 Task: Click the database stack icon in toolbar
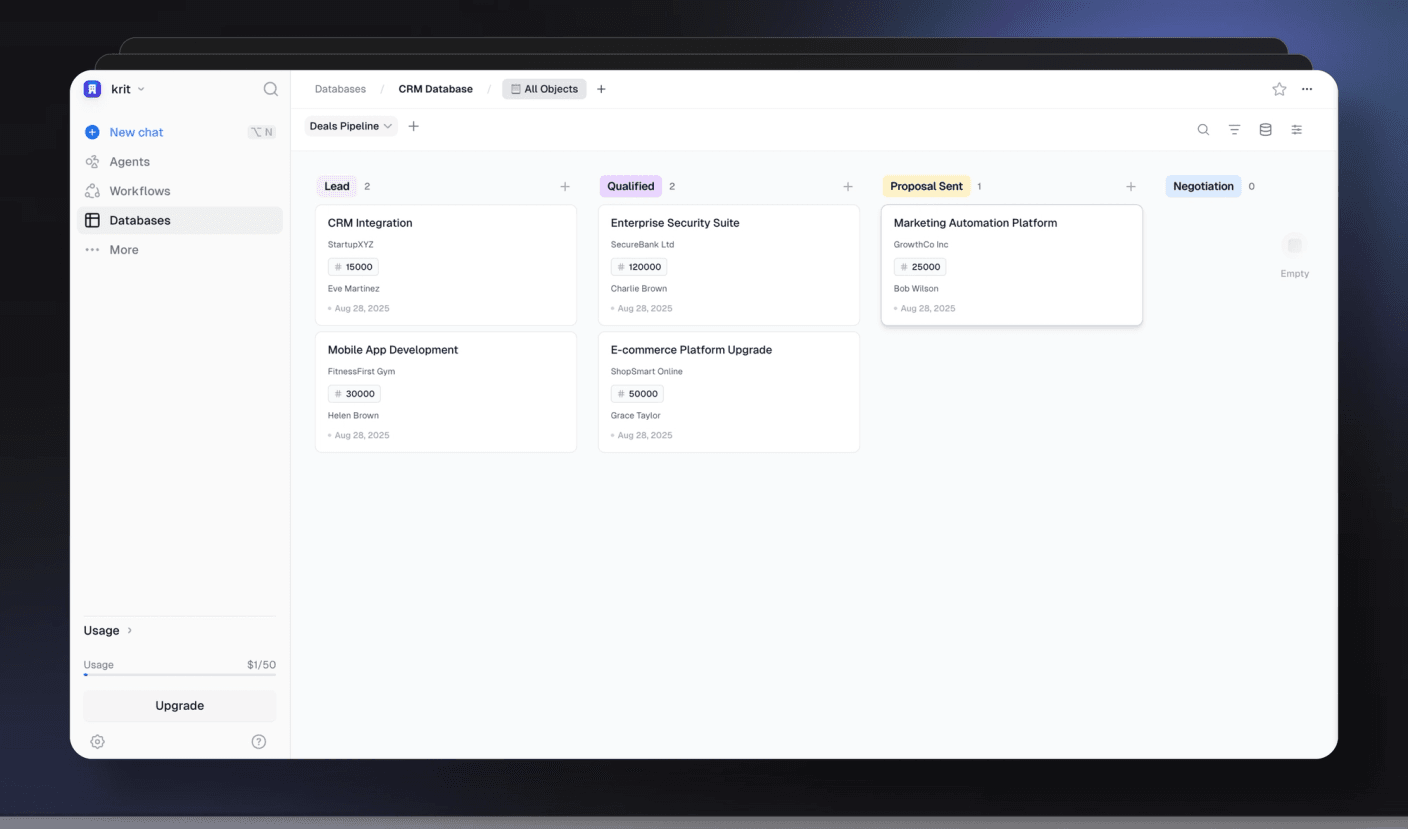pos(1265,130)
